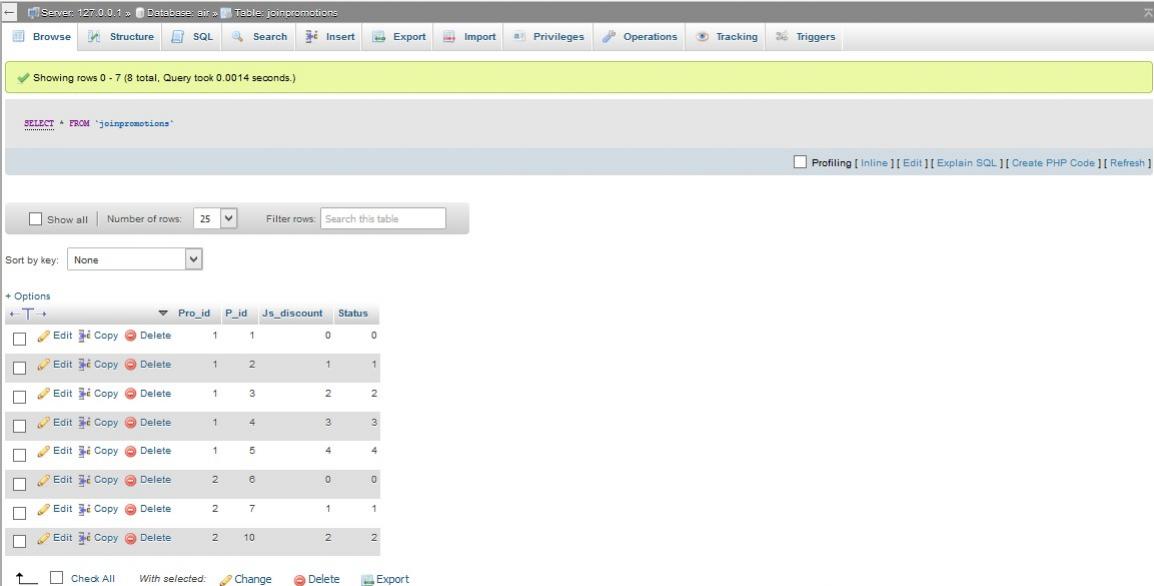Click the red Delete icon in row P_id 6

point(130,480)
